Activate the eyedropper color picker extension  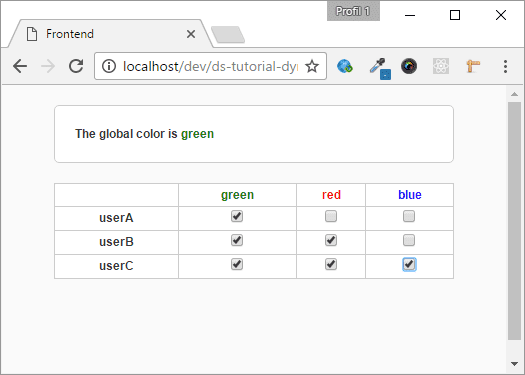coord(380,68)
